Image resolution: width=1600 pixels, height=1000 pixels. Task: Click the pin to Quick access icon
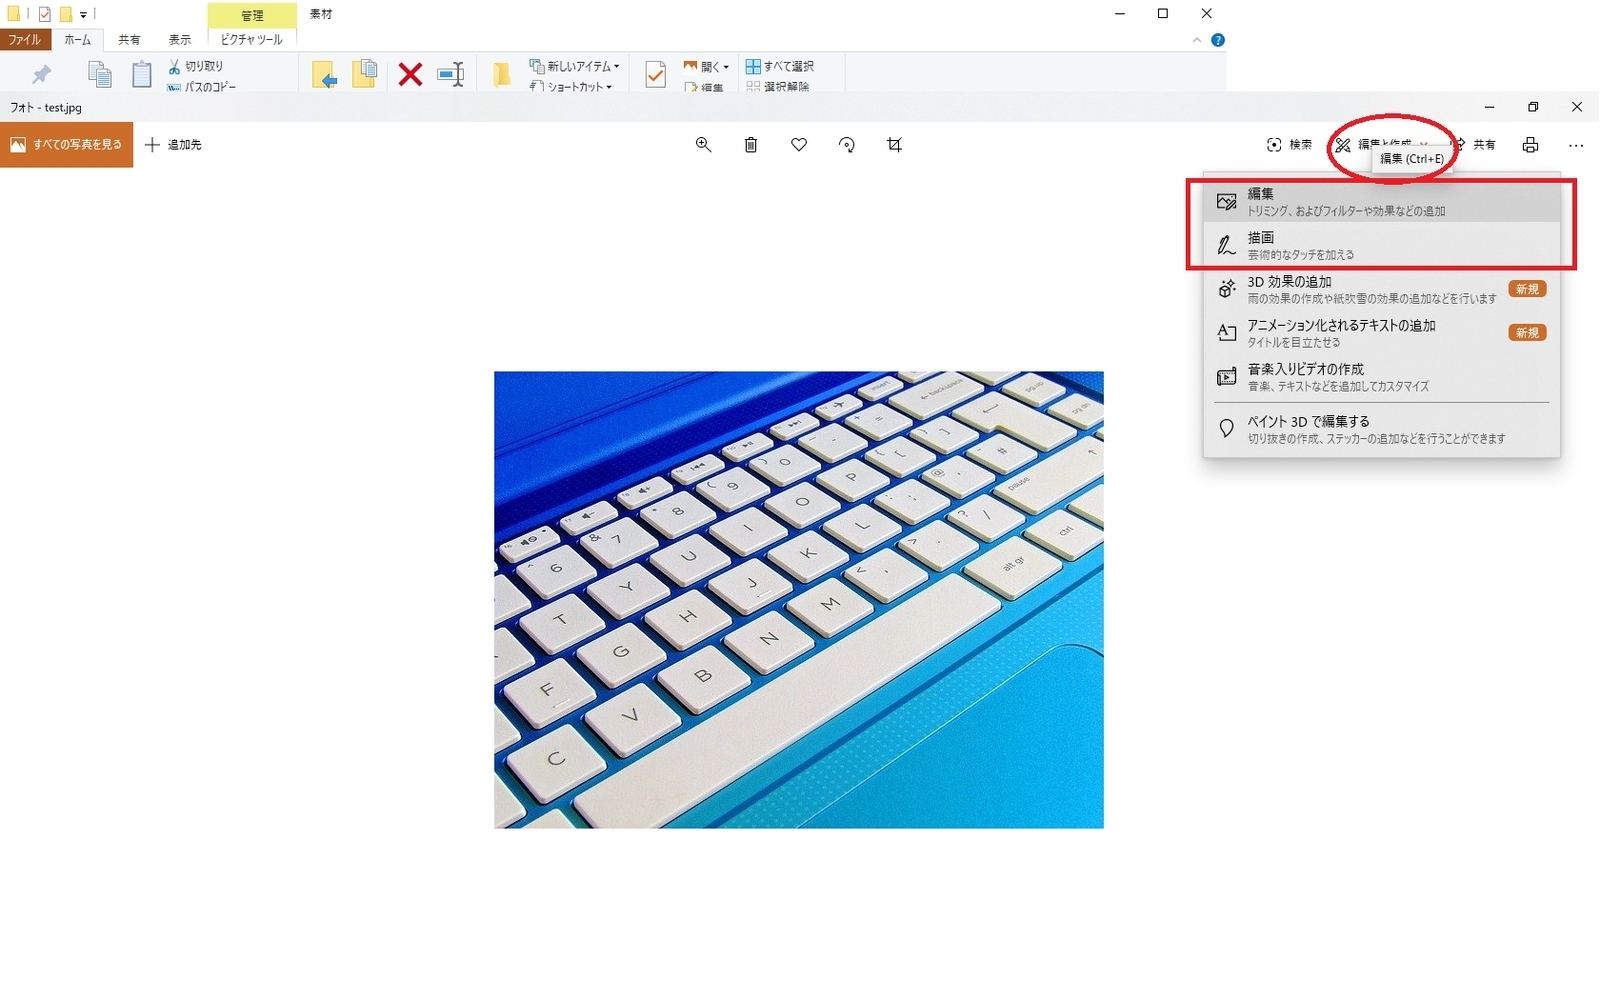41,74
